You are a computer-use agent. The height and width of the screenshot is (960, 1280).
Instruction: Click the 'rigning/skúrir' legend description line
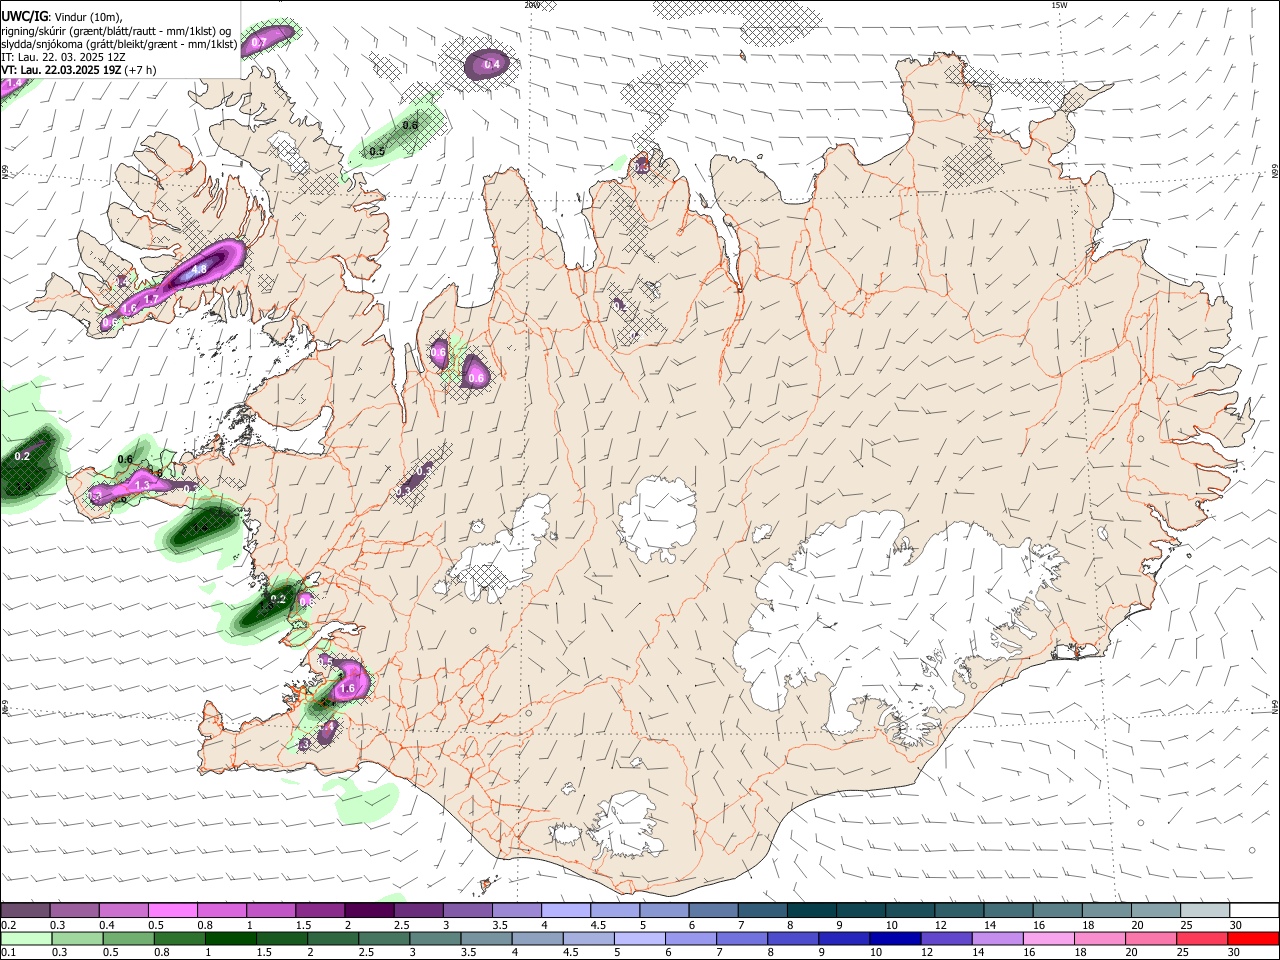click(116, 31)
